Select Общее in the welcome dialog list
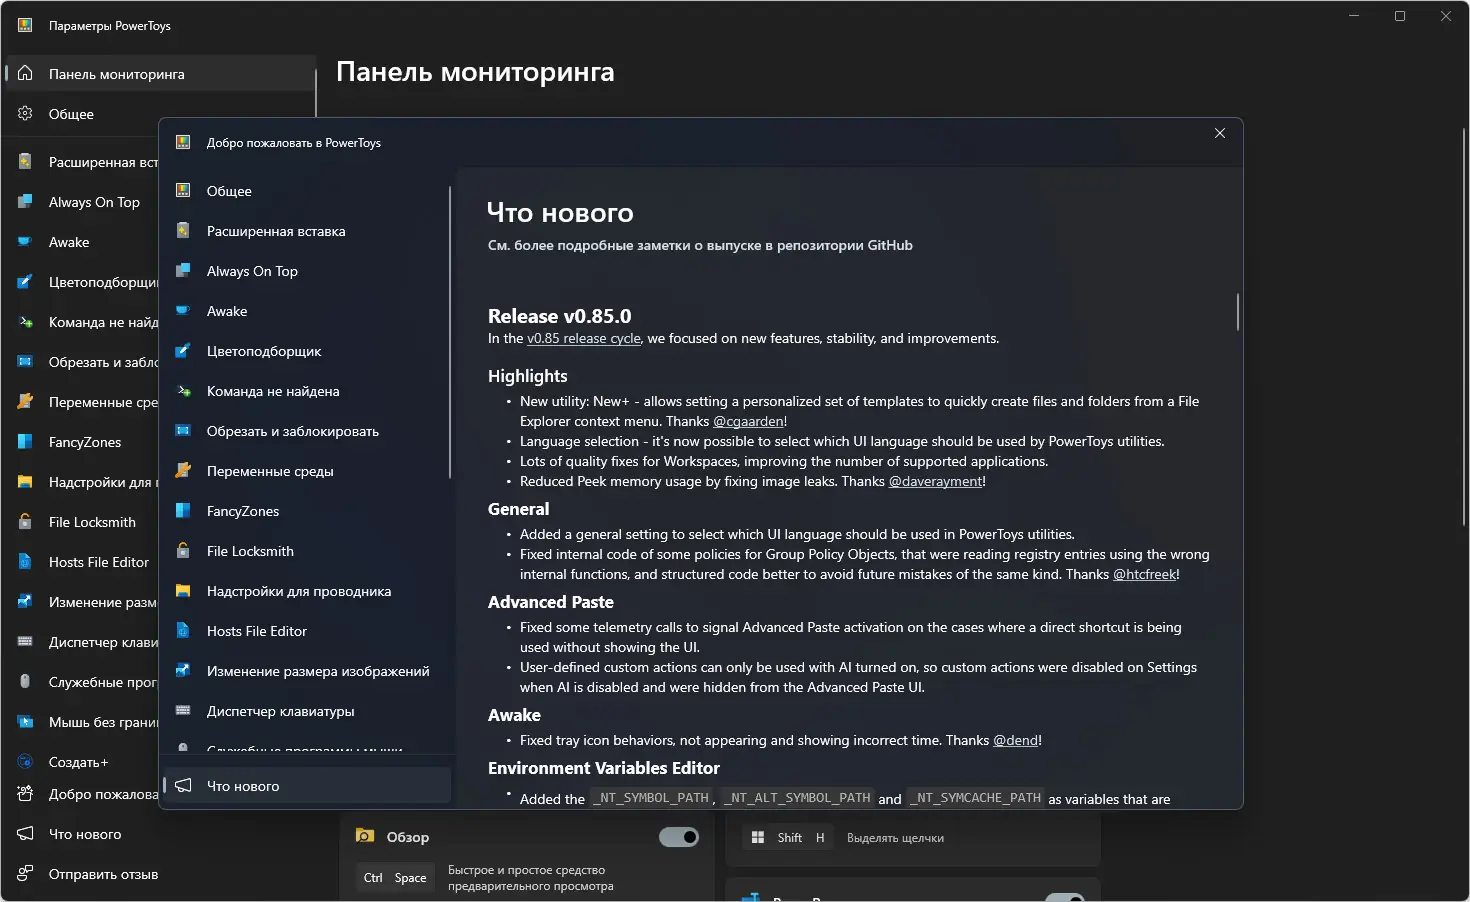 [307, 191]
